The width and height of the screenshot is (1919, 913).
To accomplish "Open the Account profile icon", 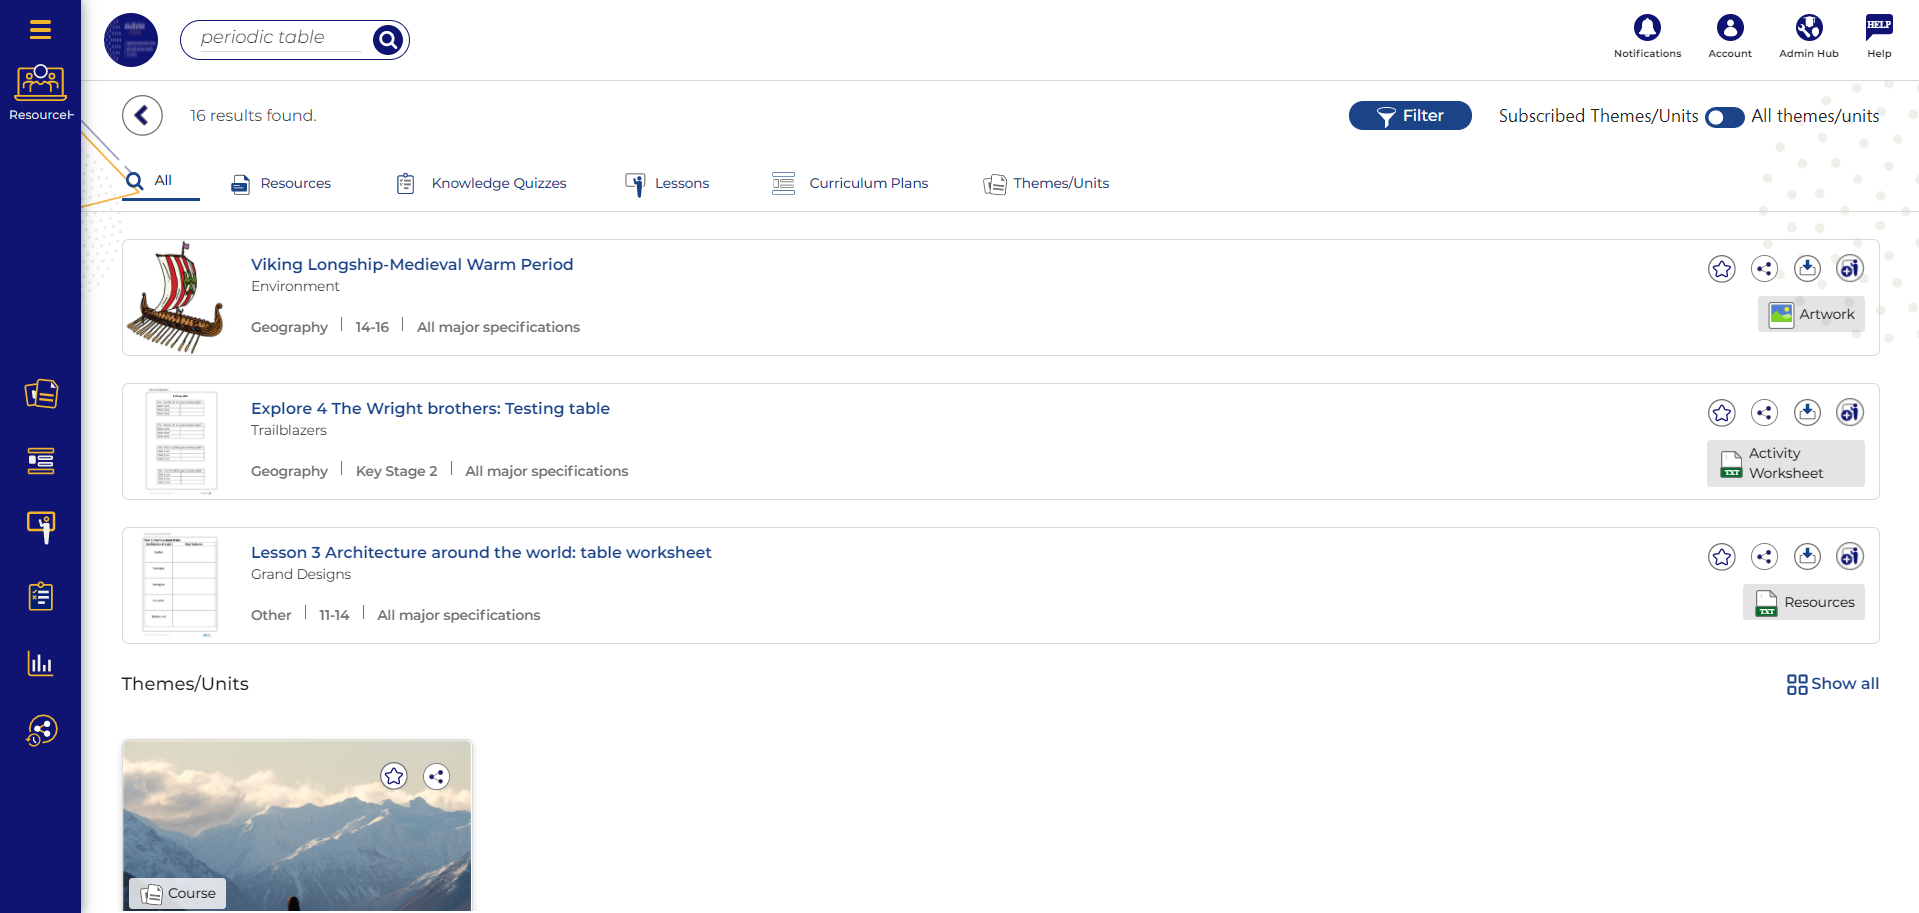I will point(1729,28).
